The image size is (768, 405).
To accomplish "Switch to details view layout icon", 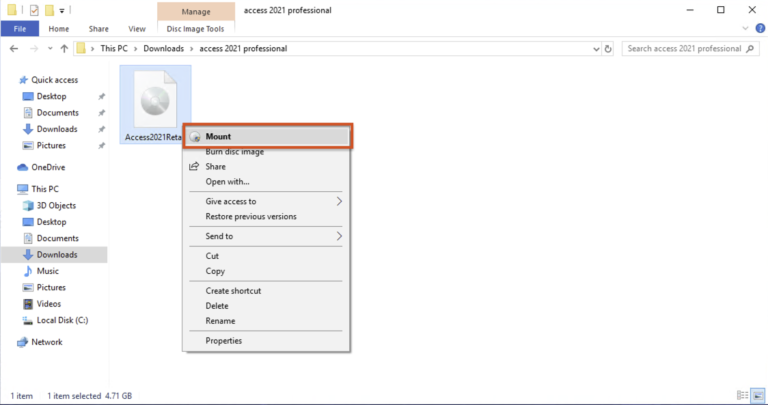I will (x=743, y=395).
